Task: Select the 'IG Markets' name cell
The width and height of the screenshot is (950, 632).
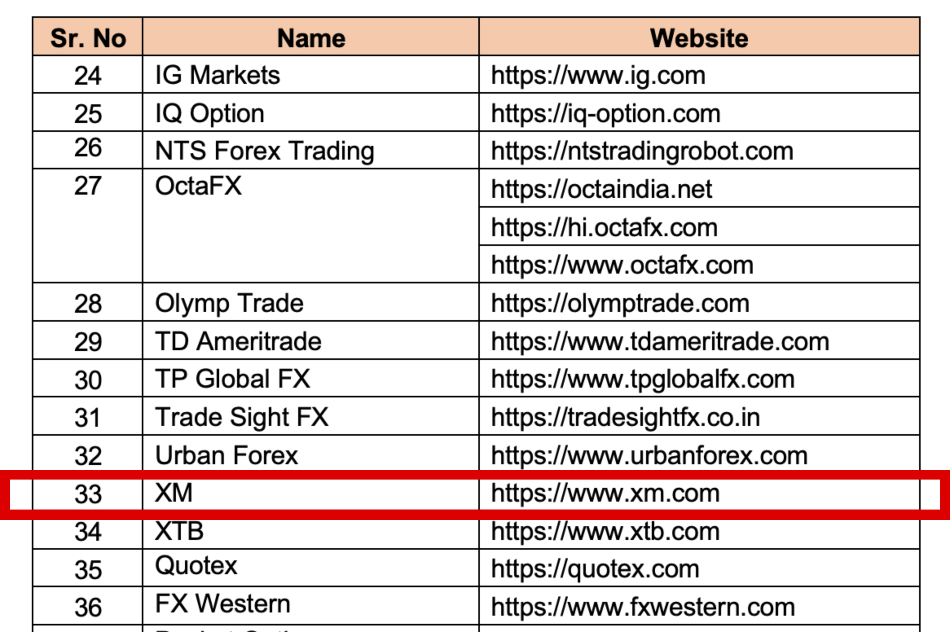Action: (311, 75)
